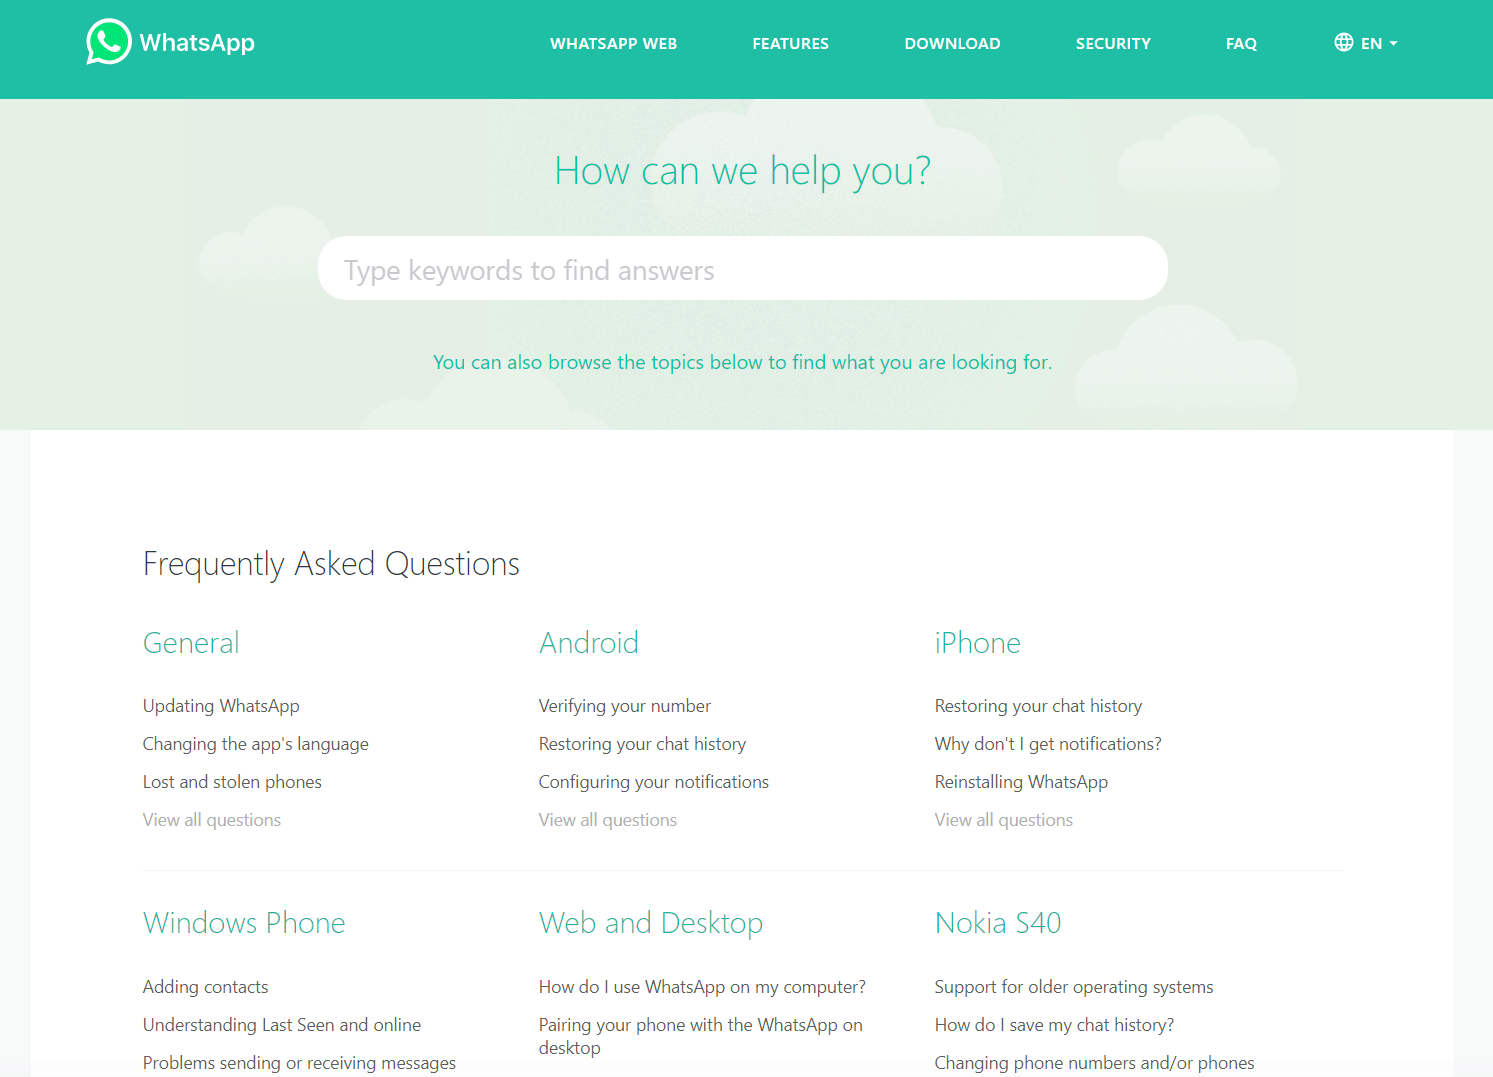1493x1077 pixels.
Task: Open the Web and Desktop topic heading
Action: [650, 923]
